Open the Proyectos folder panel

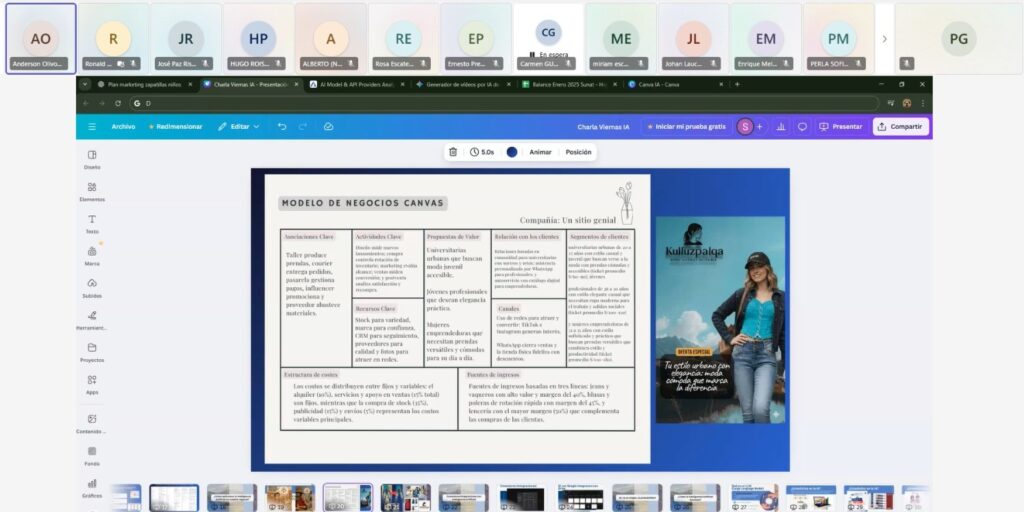[x=92, y=351]
